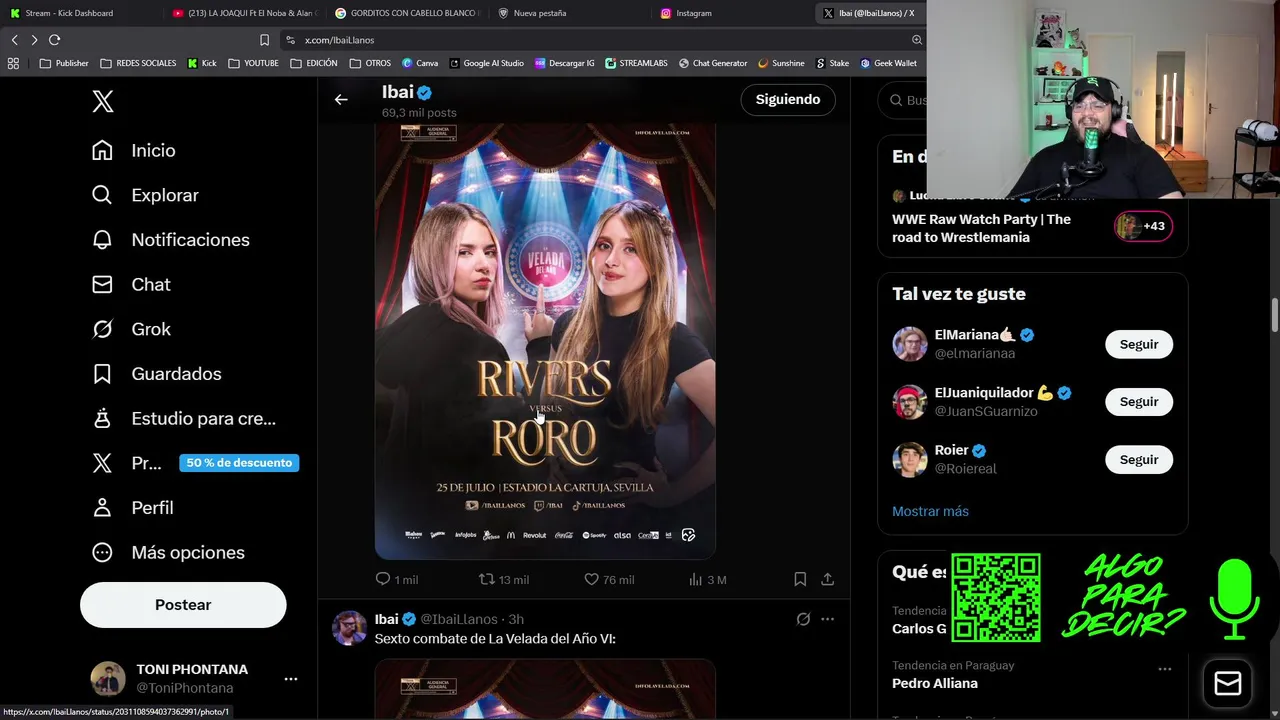The image size is (1280, 720).
Task: Follow Roier with Seguir button
Action: pos(1138,460)
